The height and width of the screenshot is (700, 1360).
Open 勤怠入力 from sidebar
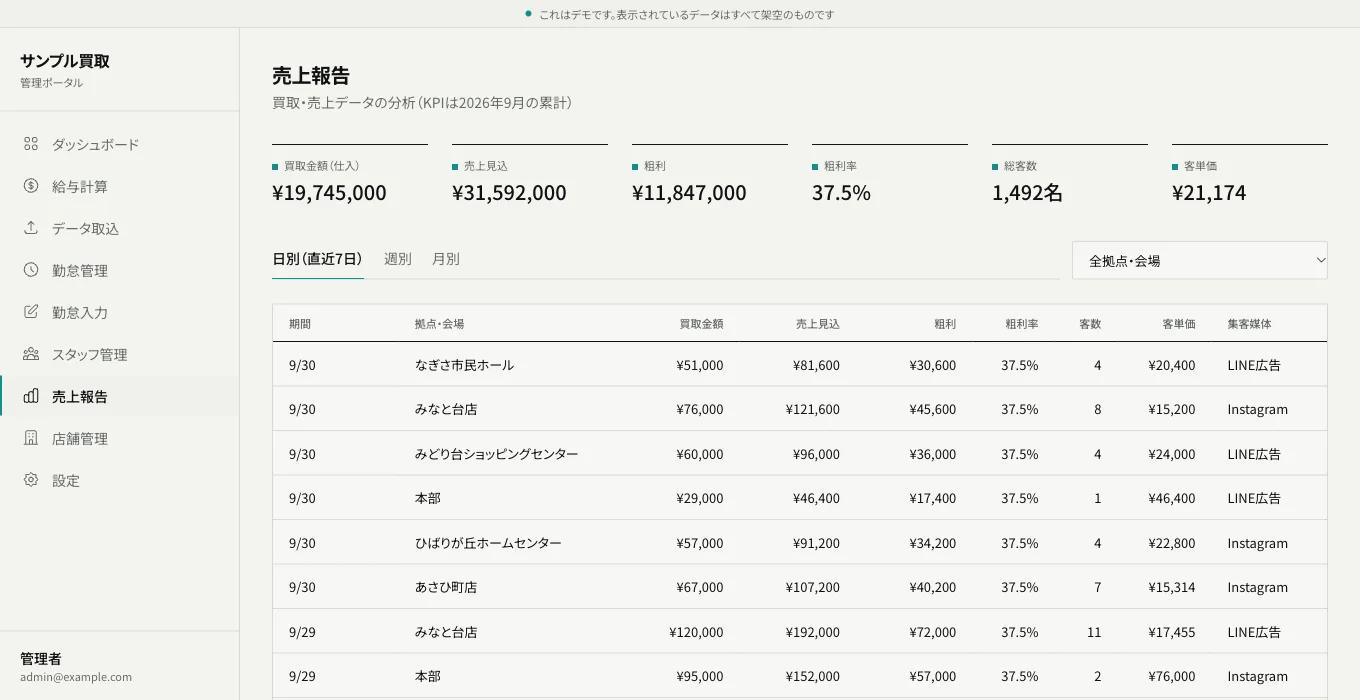click(x=120, y=312)
